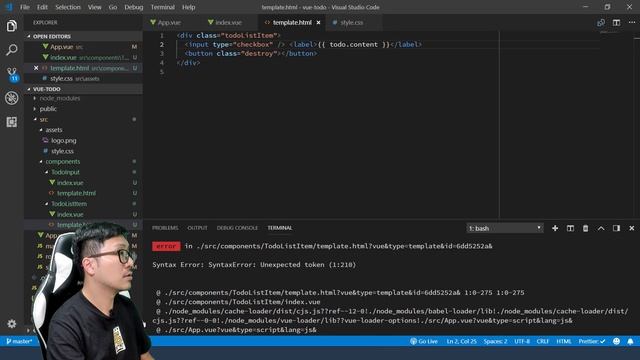Open logo.png in the file tree
This screenshot has height=360, width=640.
click(x=64, y=140)
